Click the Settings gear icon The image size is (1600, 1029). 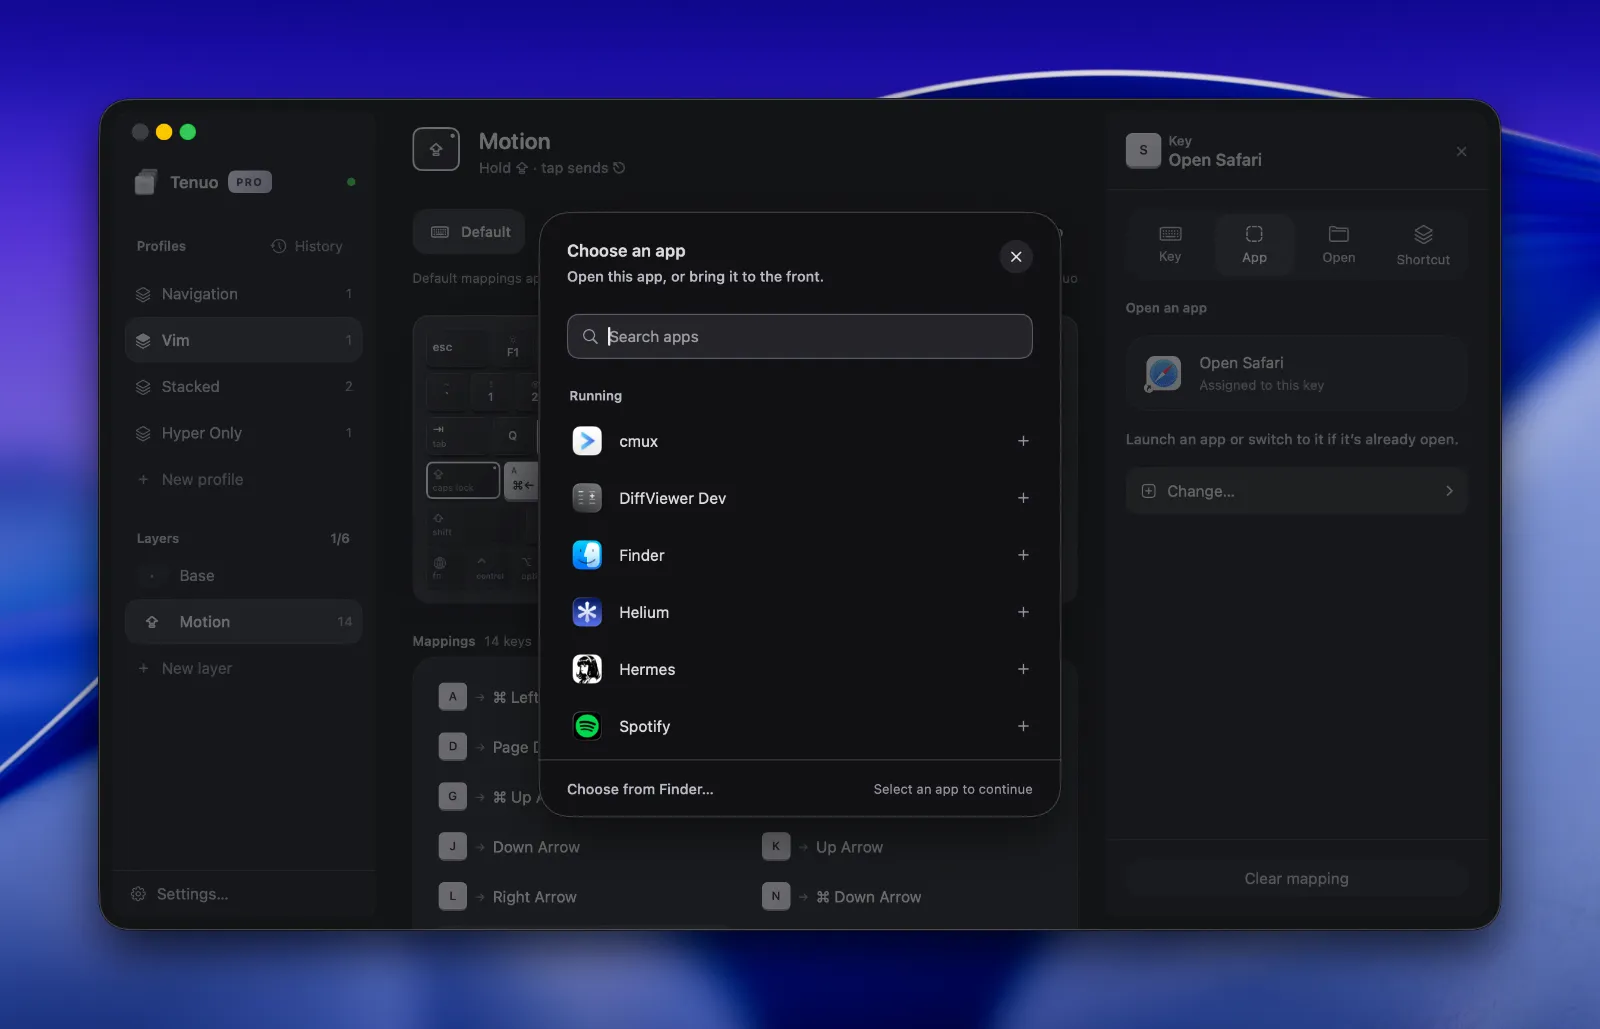[139, 894]
